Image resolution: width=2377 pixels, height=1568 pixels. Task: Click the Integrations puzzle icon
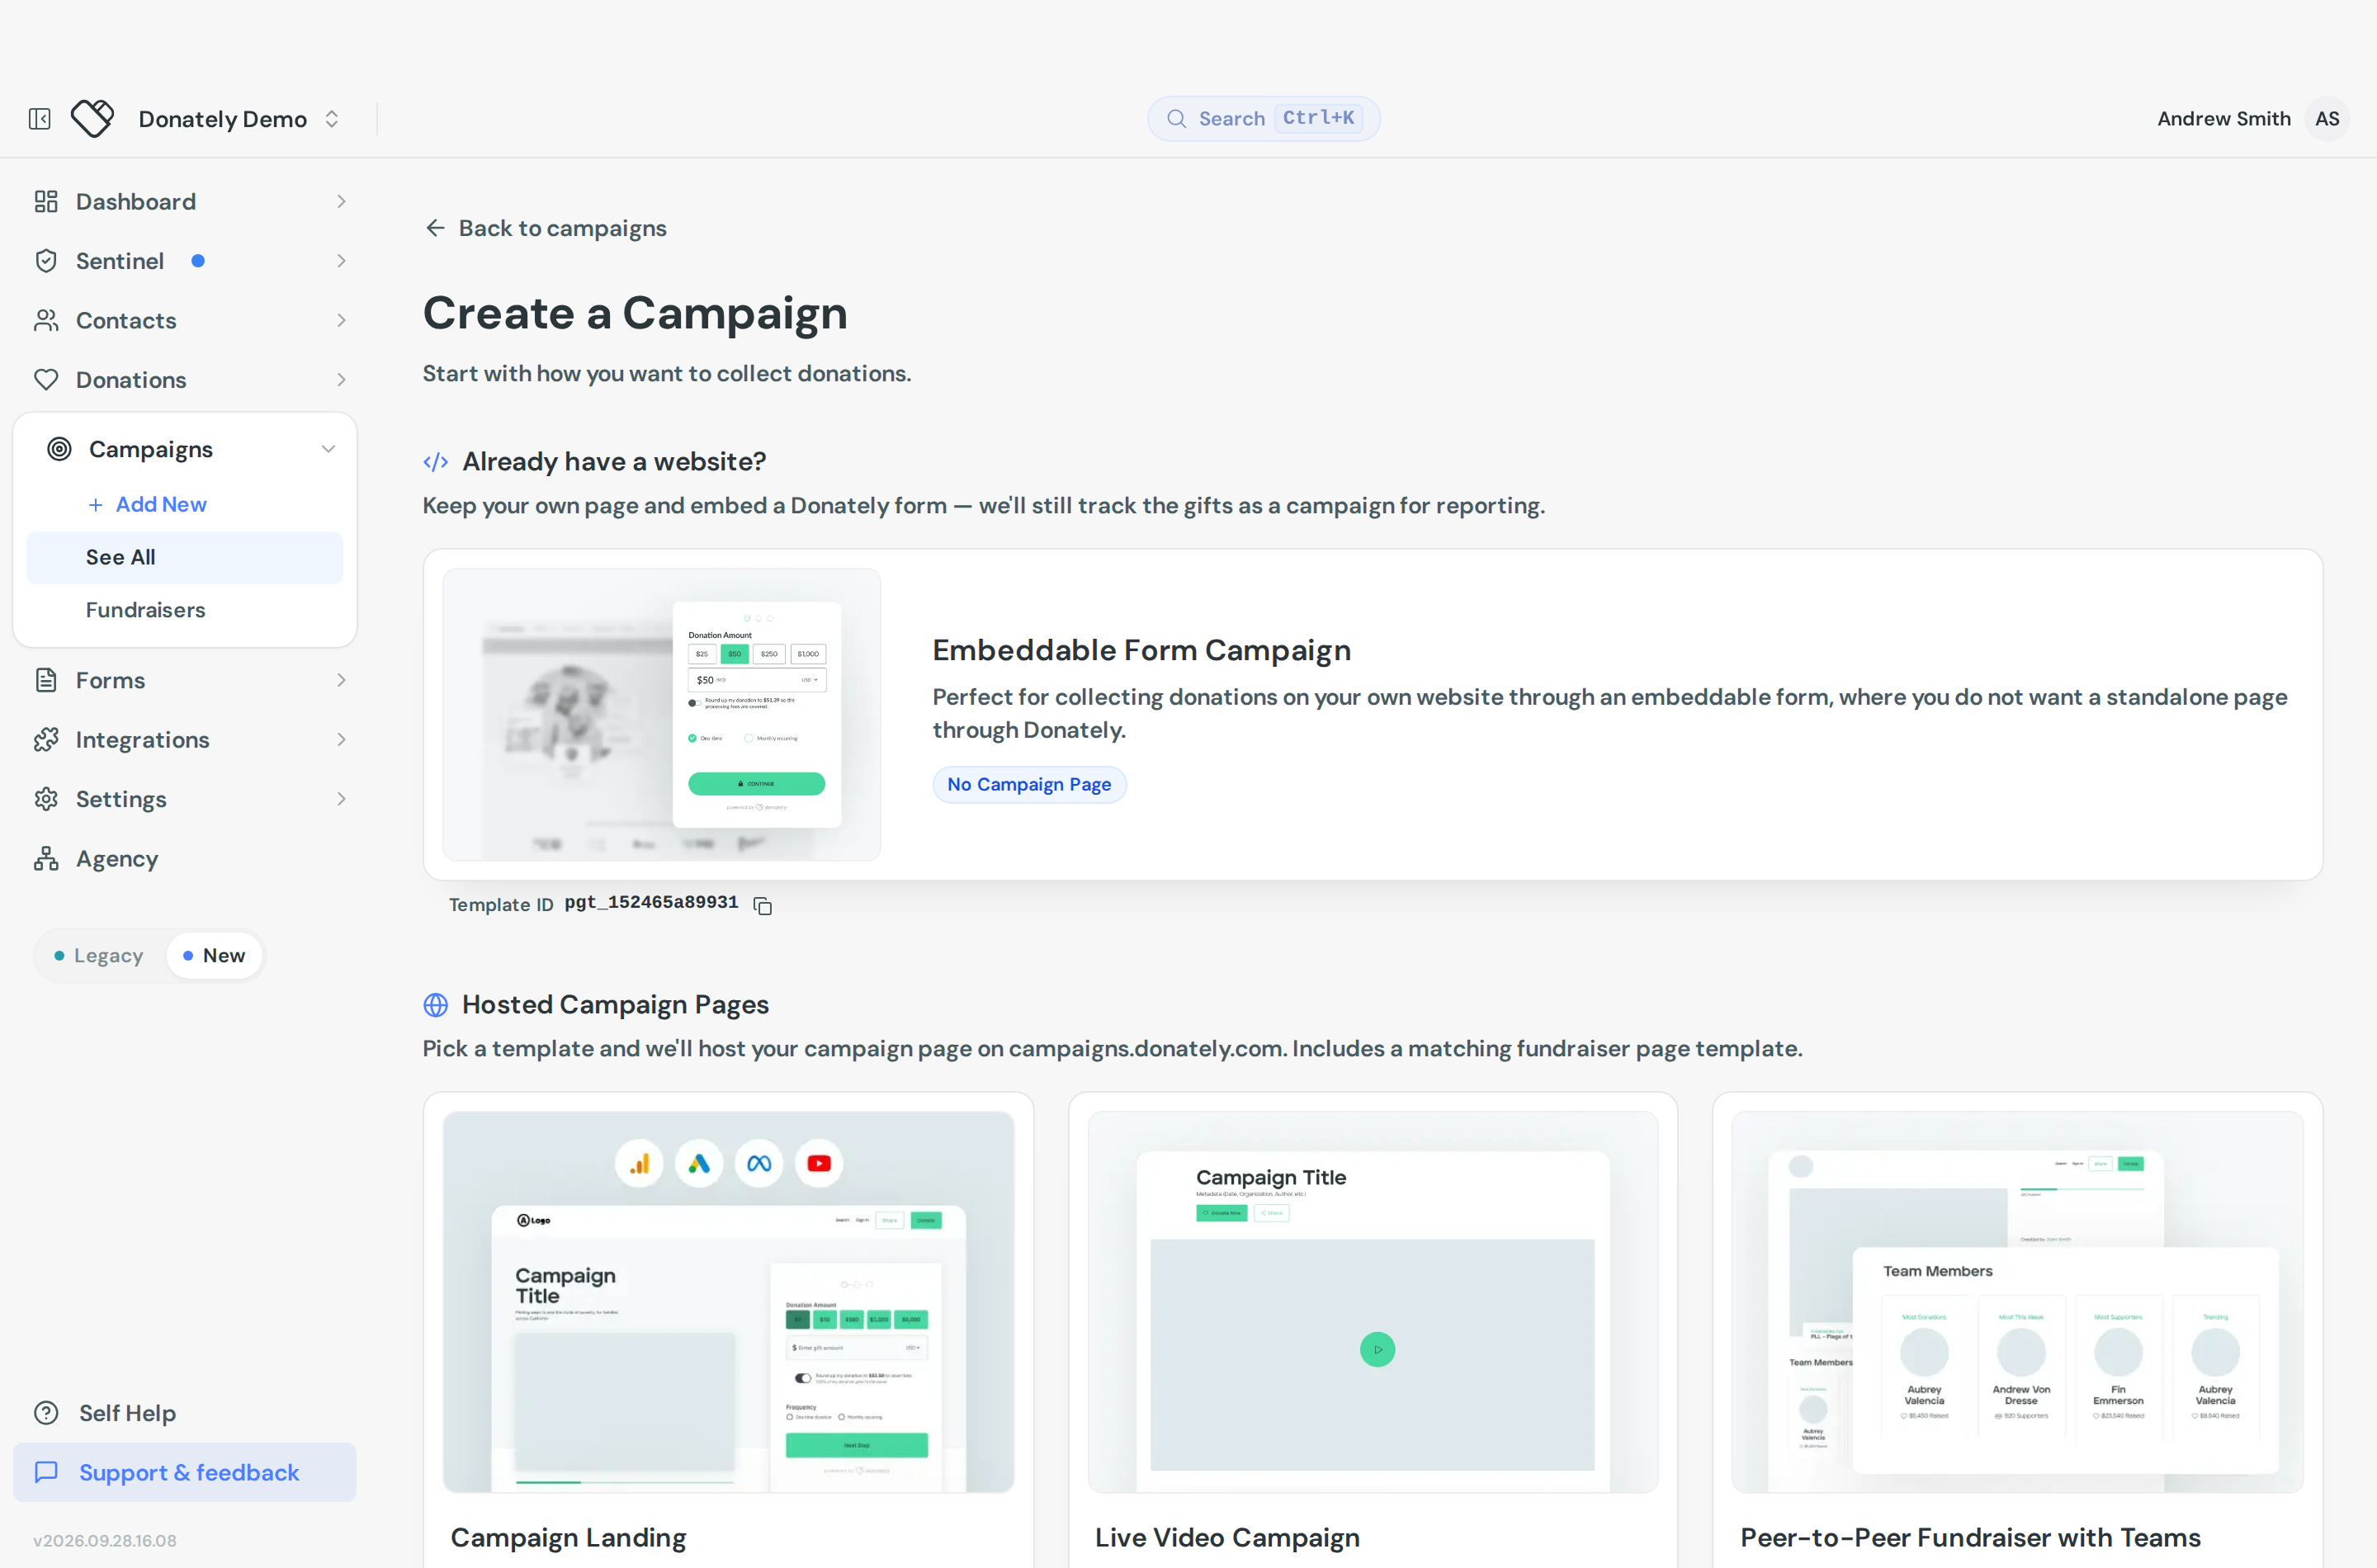[46, 740]
